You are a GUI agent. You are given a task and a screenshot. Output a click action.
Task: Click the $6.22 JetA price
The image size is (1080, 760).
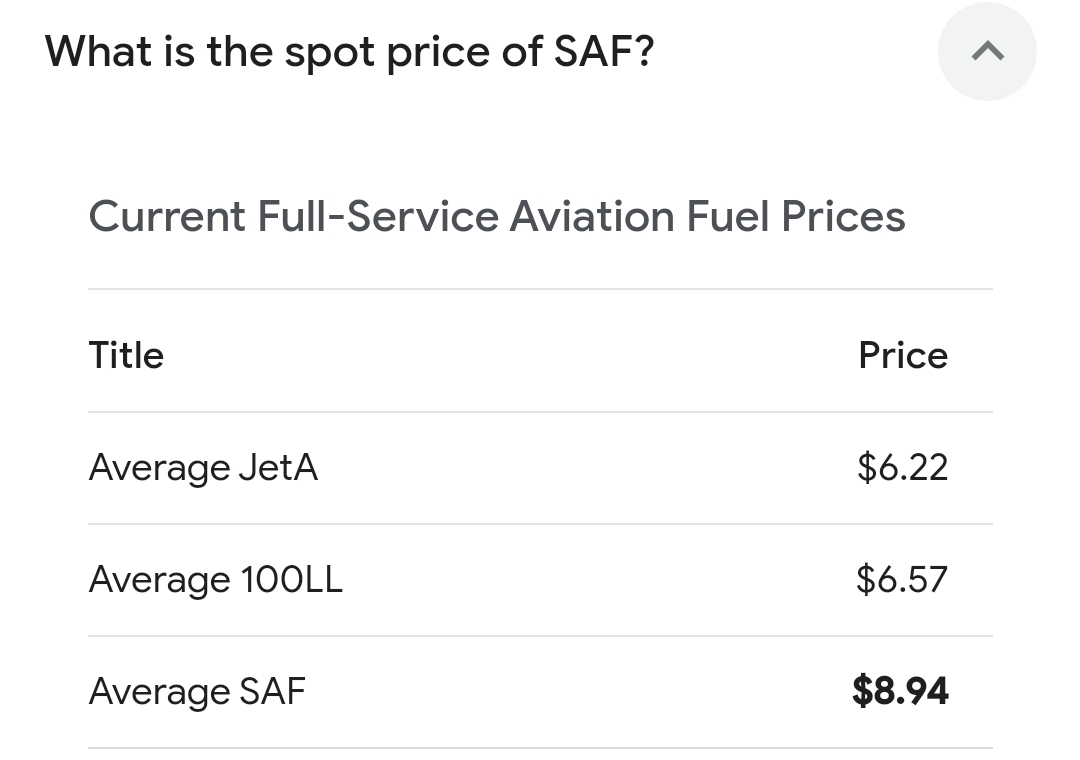pos(902,467)
